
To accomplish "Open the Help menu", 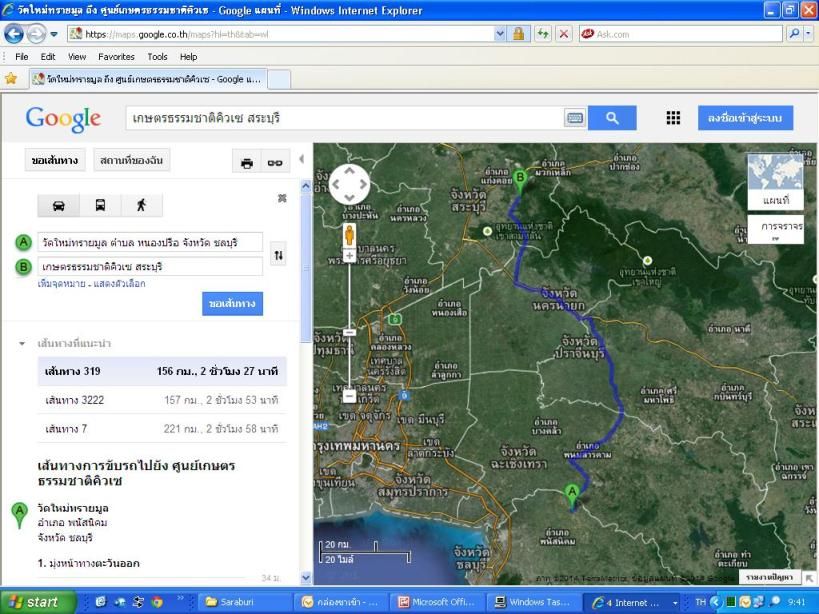I will pyautogui.click(x=189, y=57).
